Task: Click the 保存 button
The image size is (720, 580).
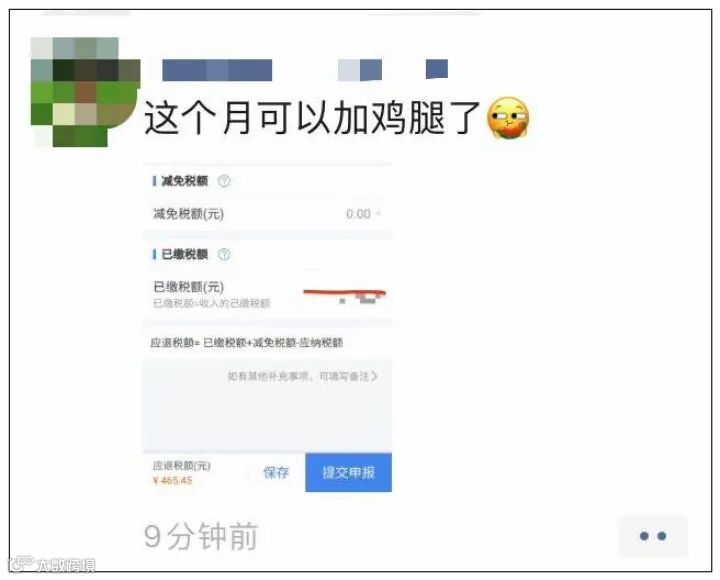Action: (276, 472)
